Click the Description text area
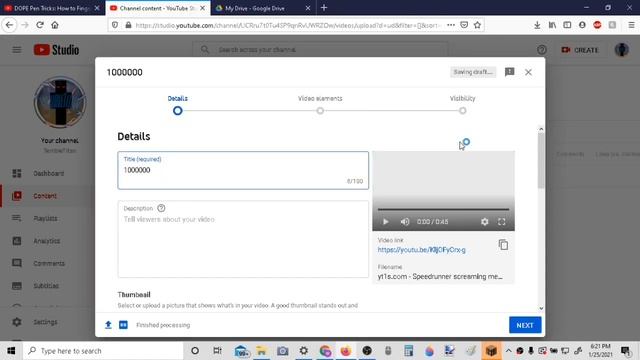 pos(243,239)
